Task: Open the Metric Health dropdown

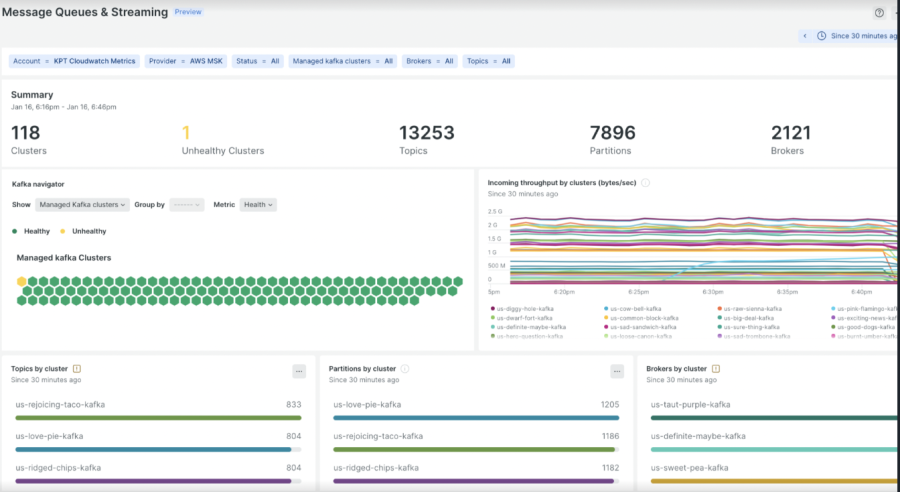Action: point(258,205)
